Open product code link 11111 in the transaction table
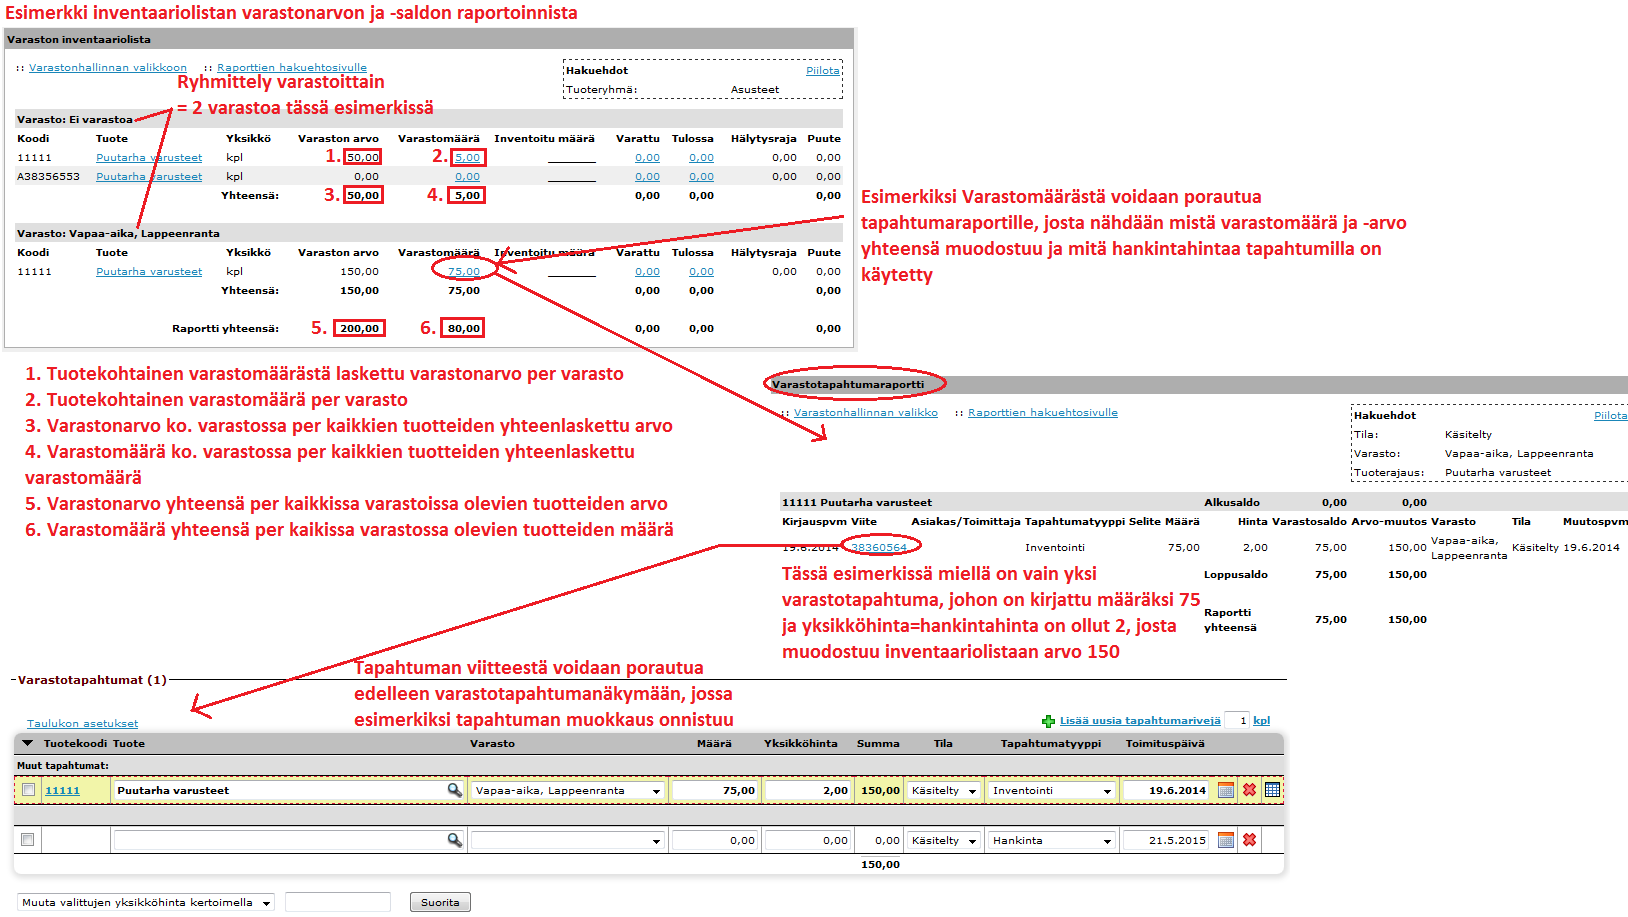The width and height of the screenshot is (1628, 917). click(62, 790)
